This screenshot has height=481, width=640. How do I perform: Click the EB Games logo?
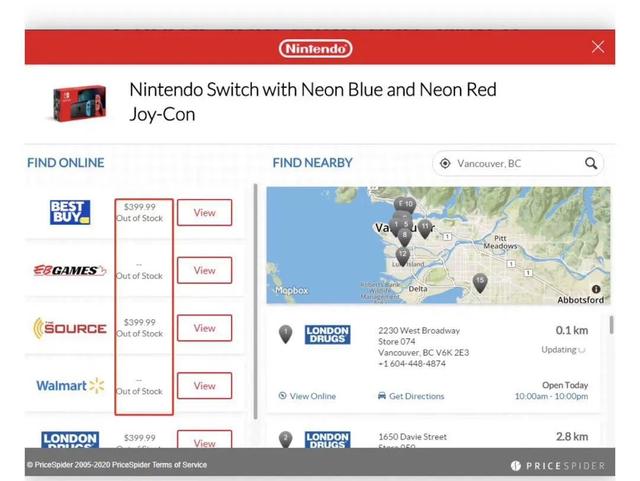pyautogui.click(x=70, y=270)
